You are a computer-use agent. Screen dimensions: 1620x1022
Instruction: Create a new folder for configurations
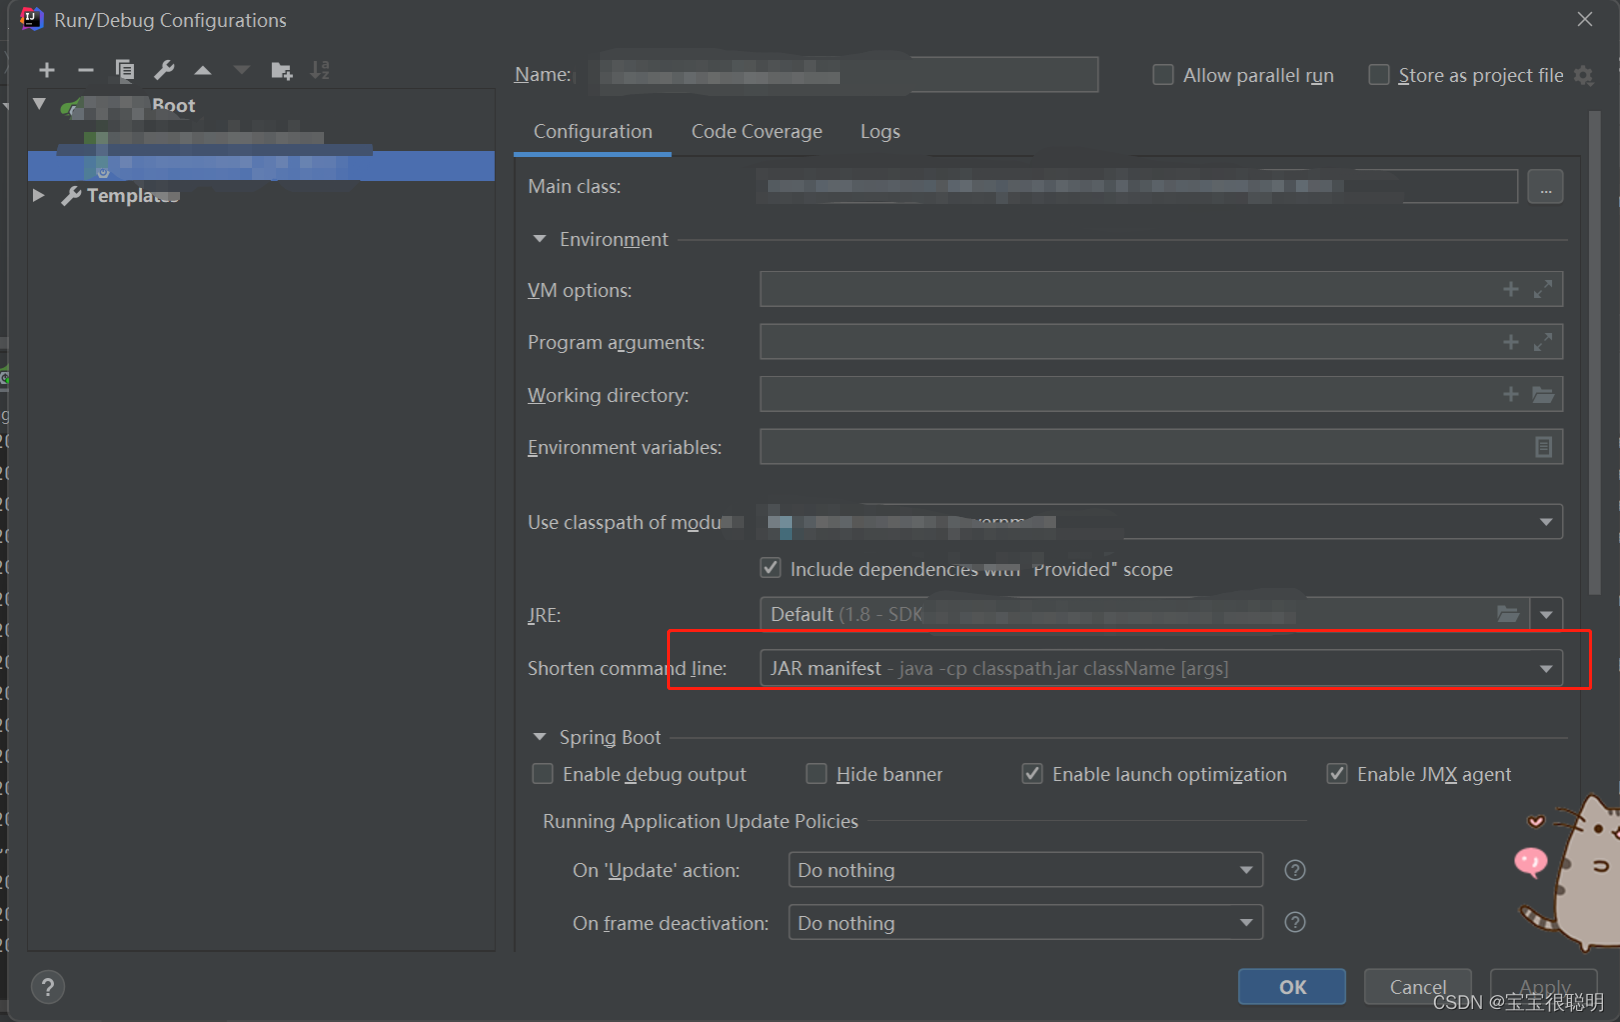pos(281,70)
